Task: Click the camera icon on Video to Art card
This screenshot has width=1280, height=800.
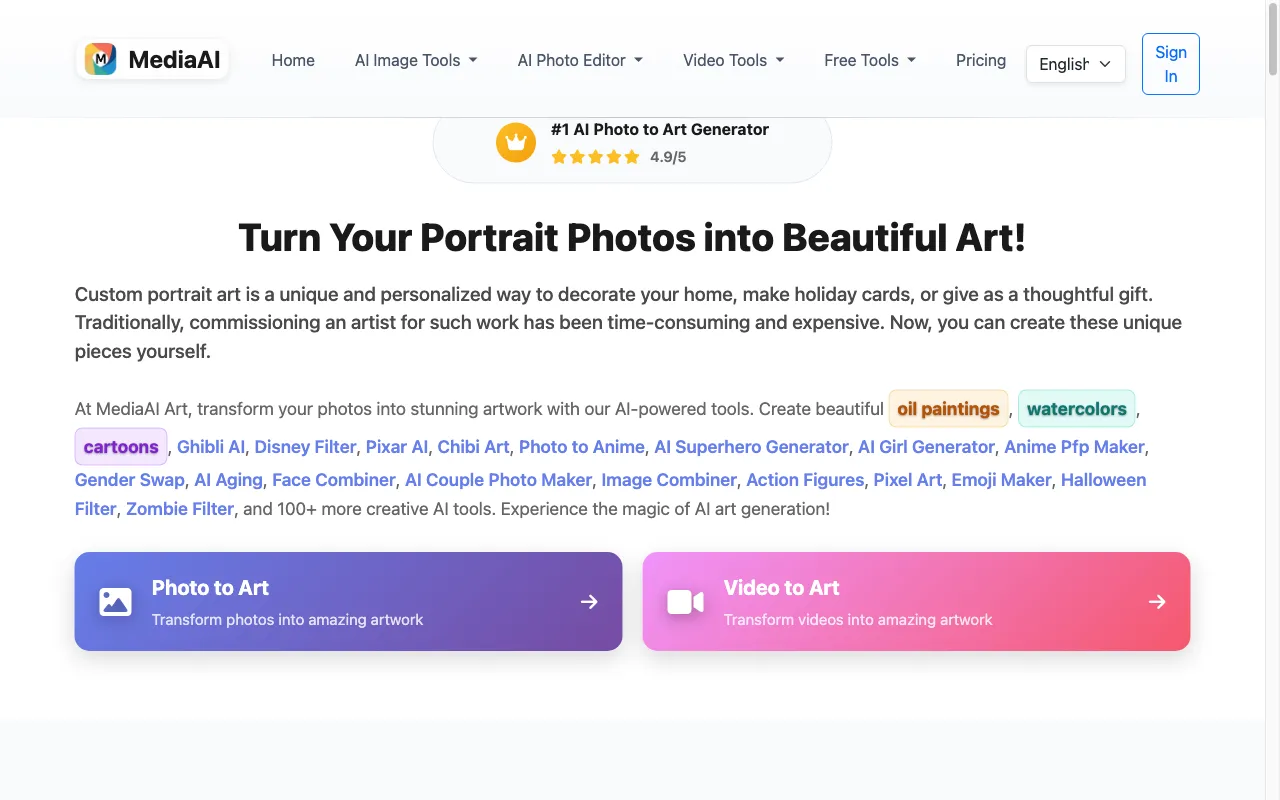Action: (686, 602)
